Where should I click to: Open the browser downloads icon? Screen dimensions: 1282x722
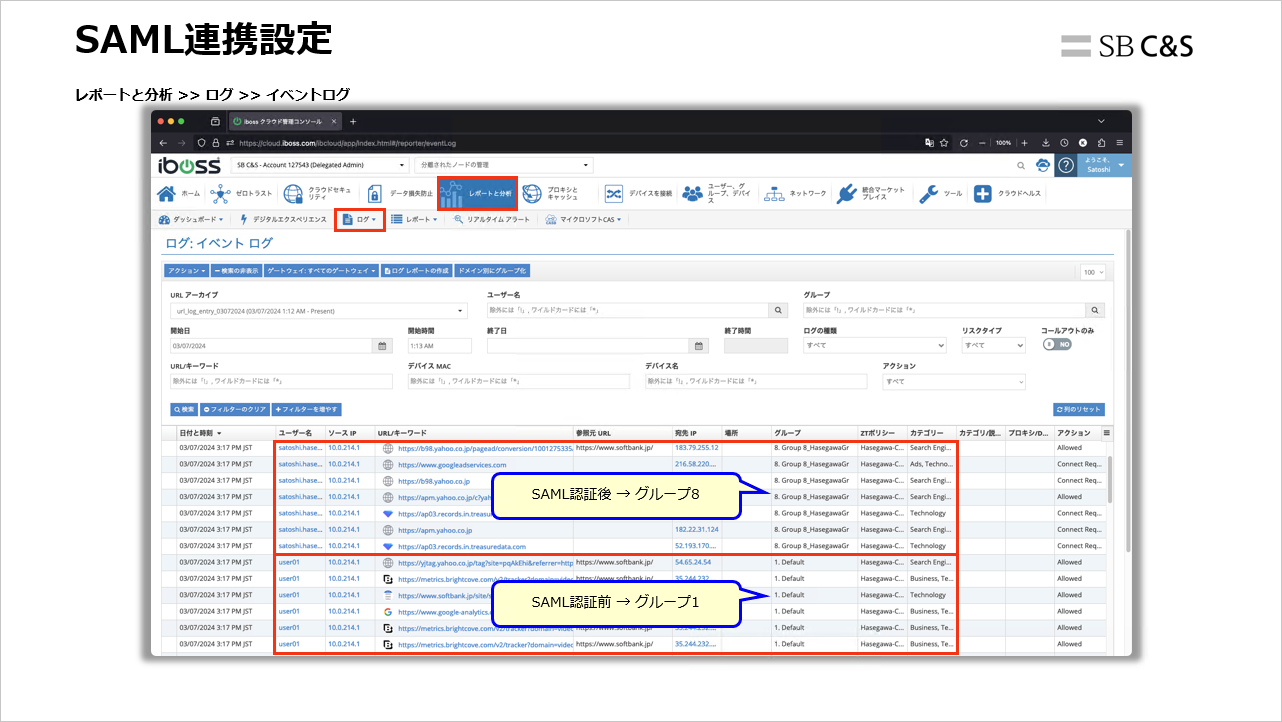[1046, 143]
